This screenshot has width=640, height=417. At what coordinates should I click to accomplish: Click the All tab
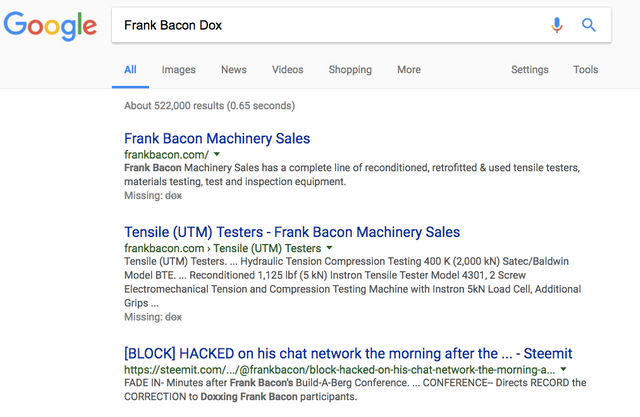click(130, 70)
